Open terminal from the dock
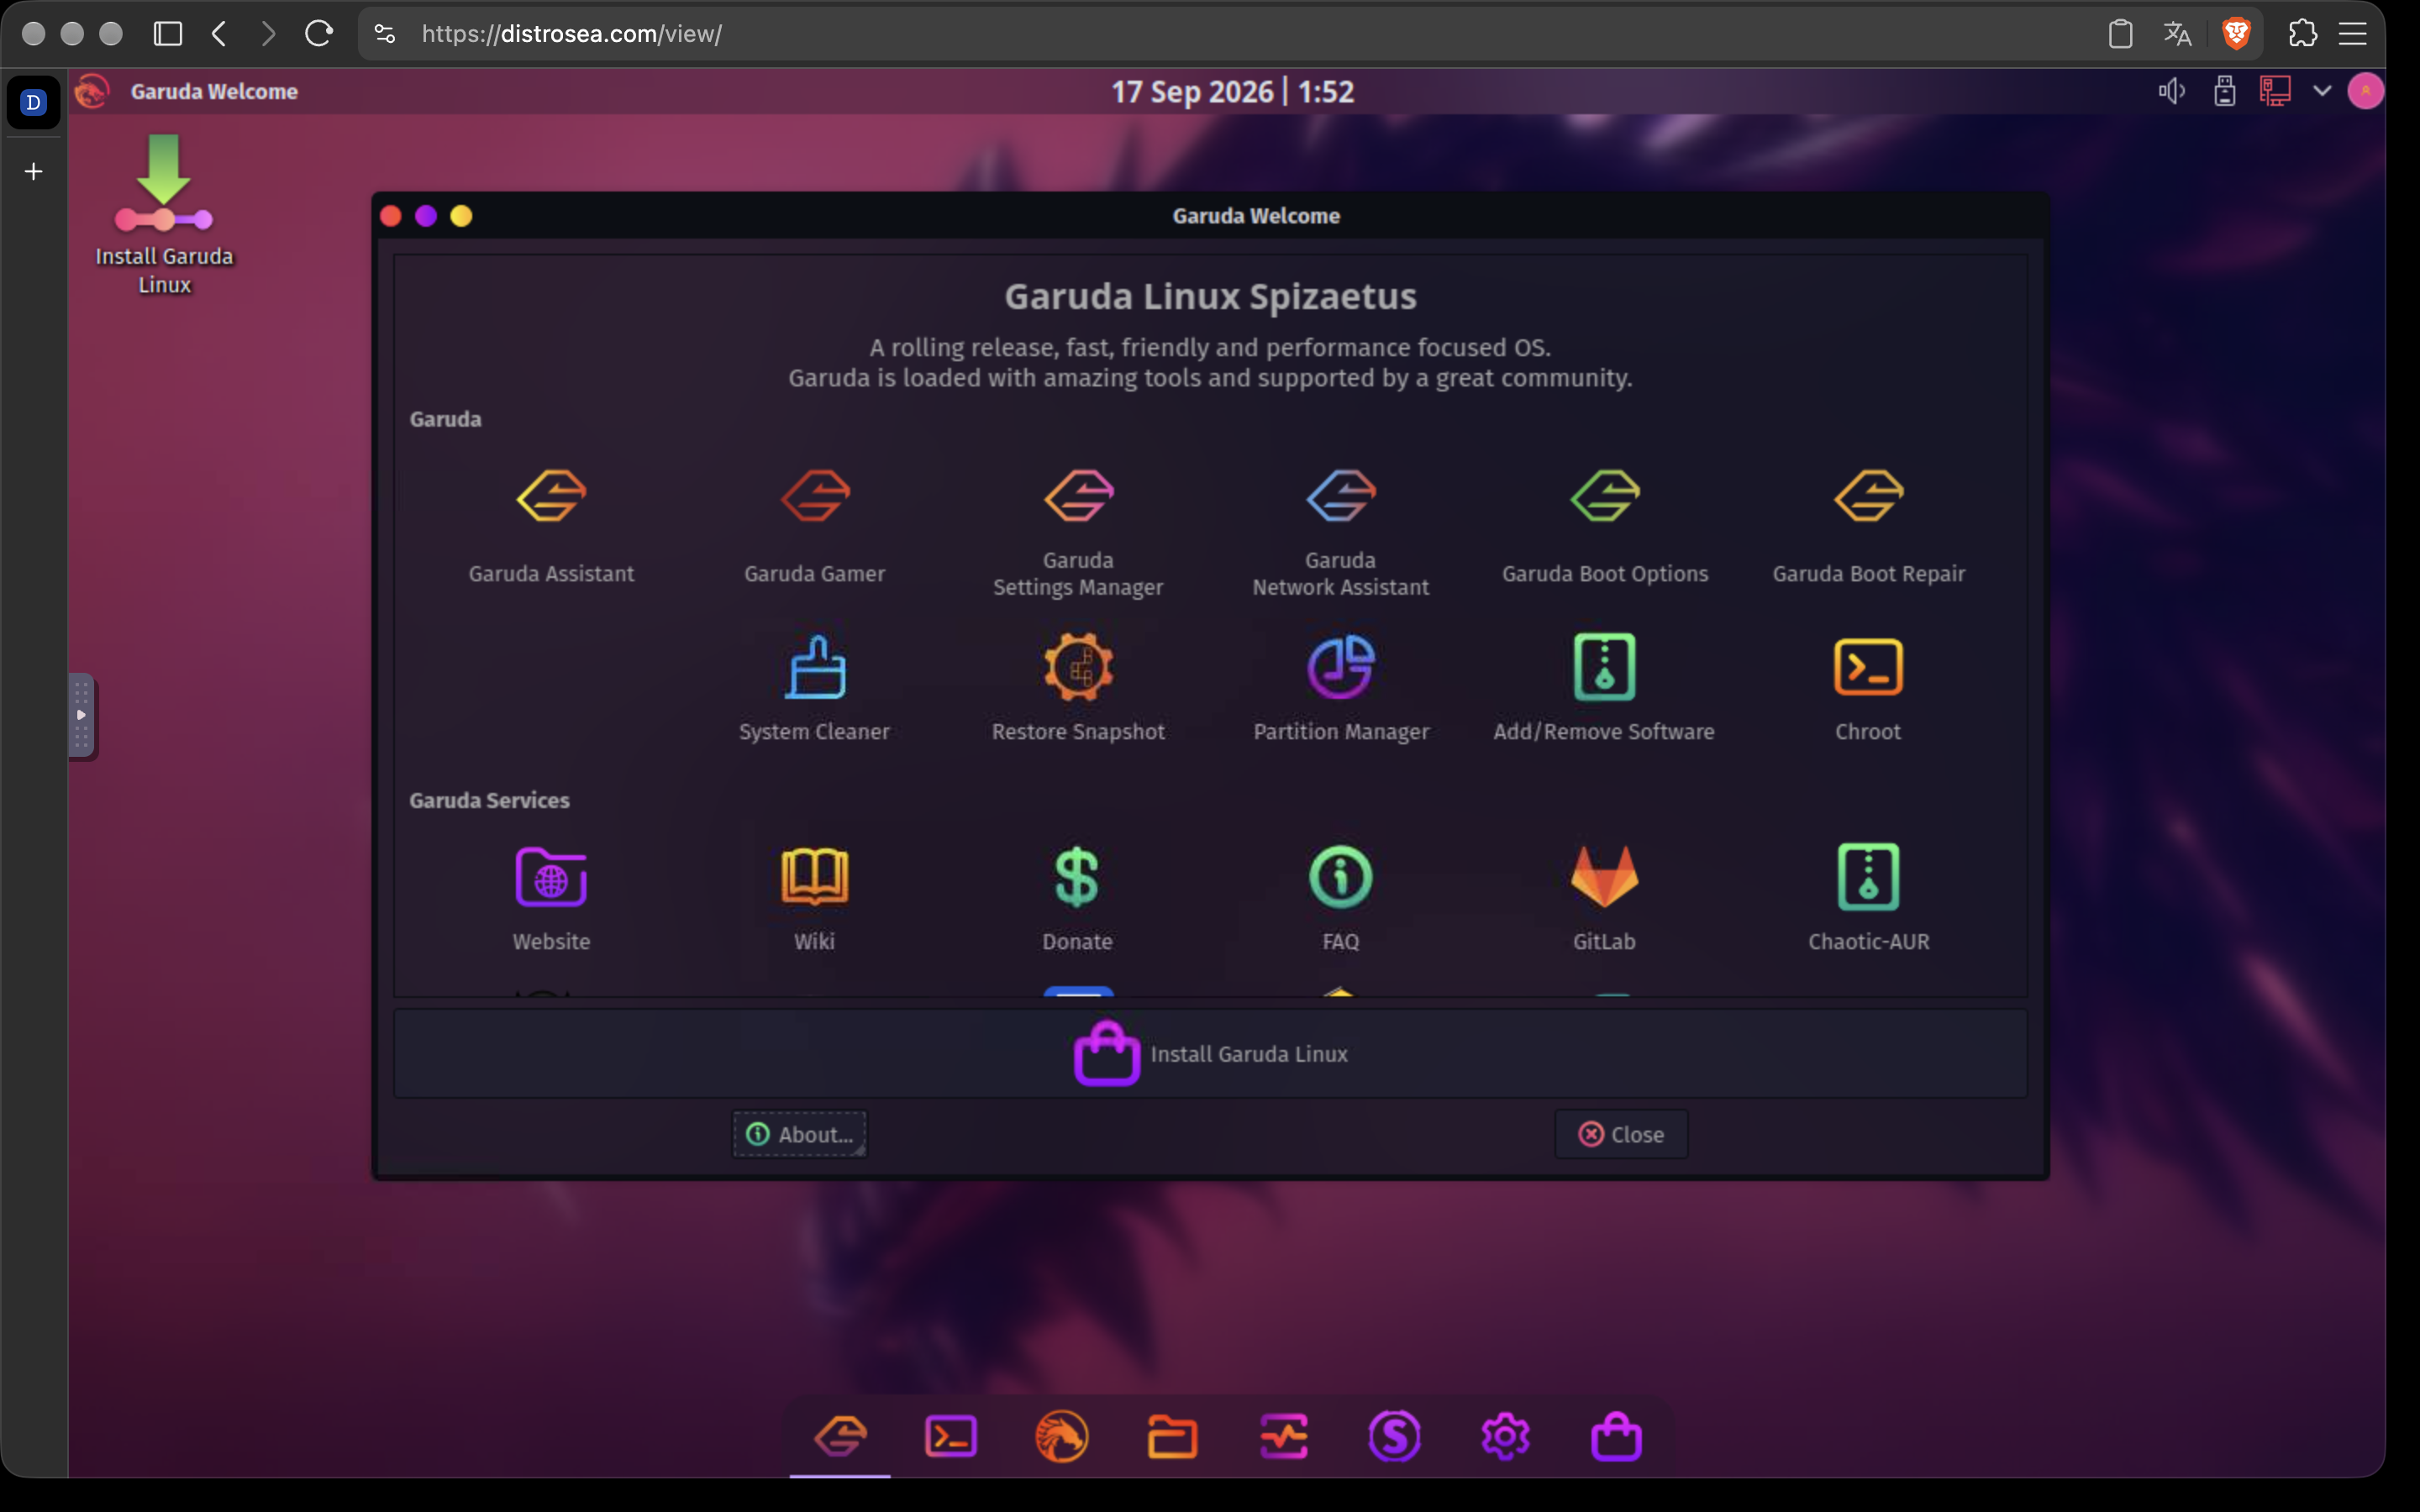The width and height of the screenshot is (2420, 1512). click(950, 1437)
